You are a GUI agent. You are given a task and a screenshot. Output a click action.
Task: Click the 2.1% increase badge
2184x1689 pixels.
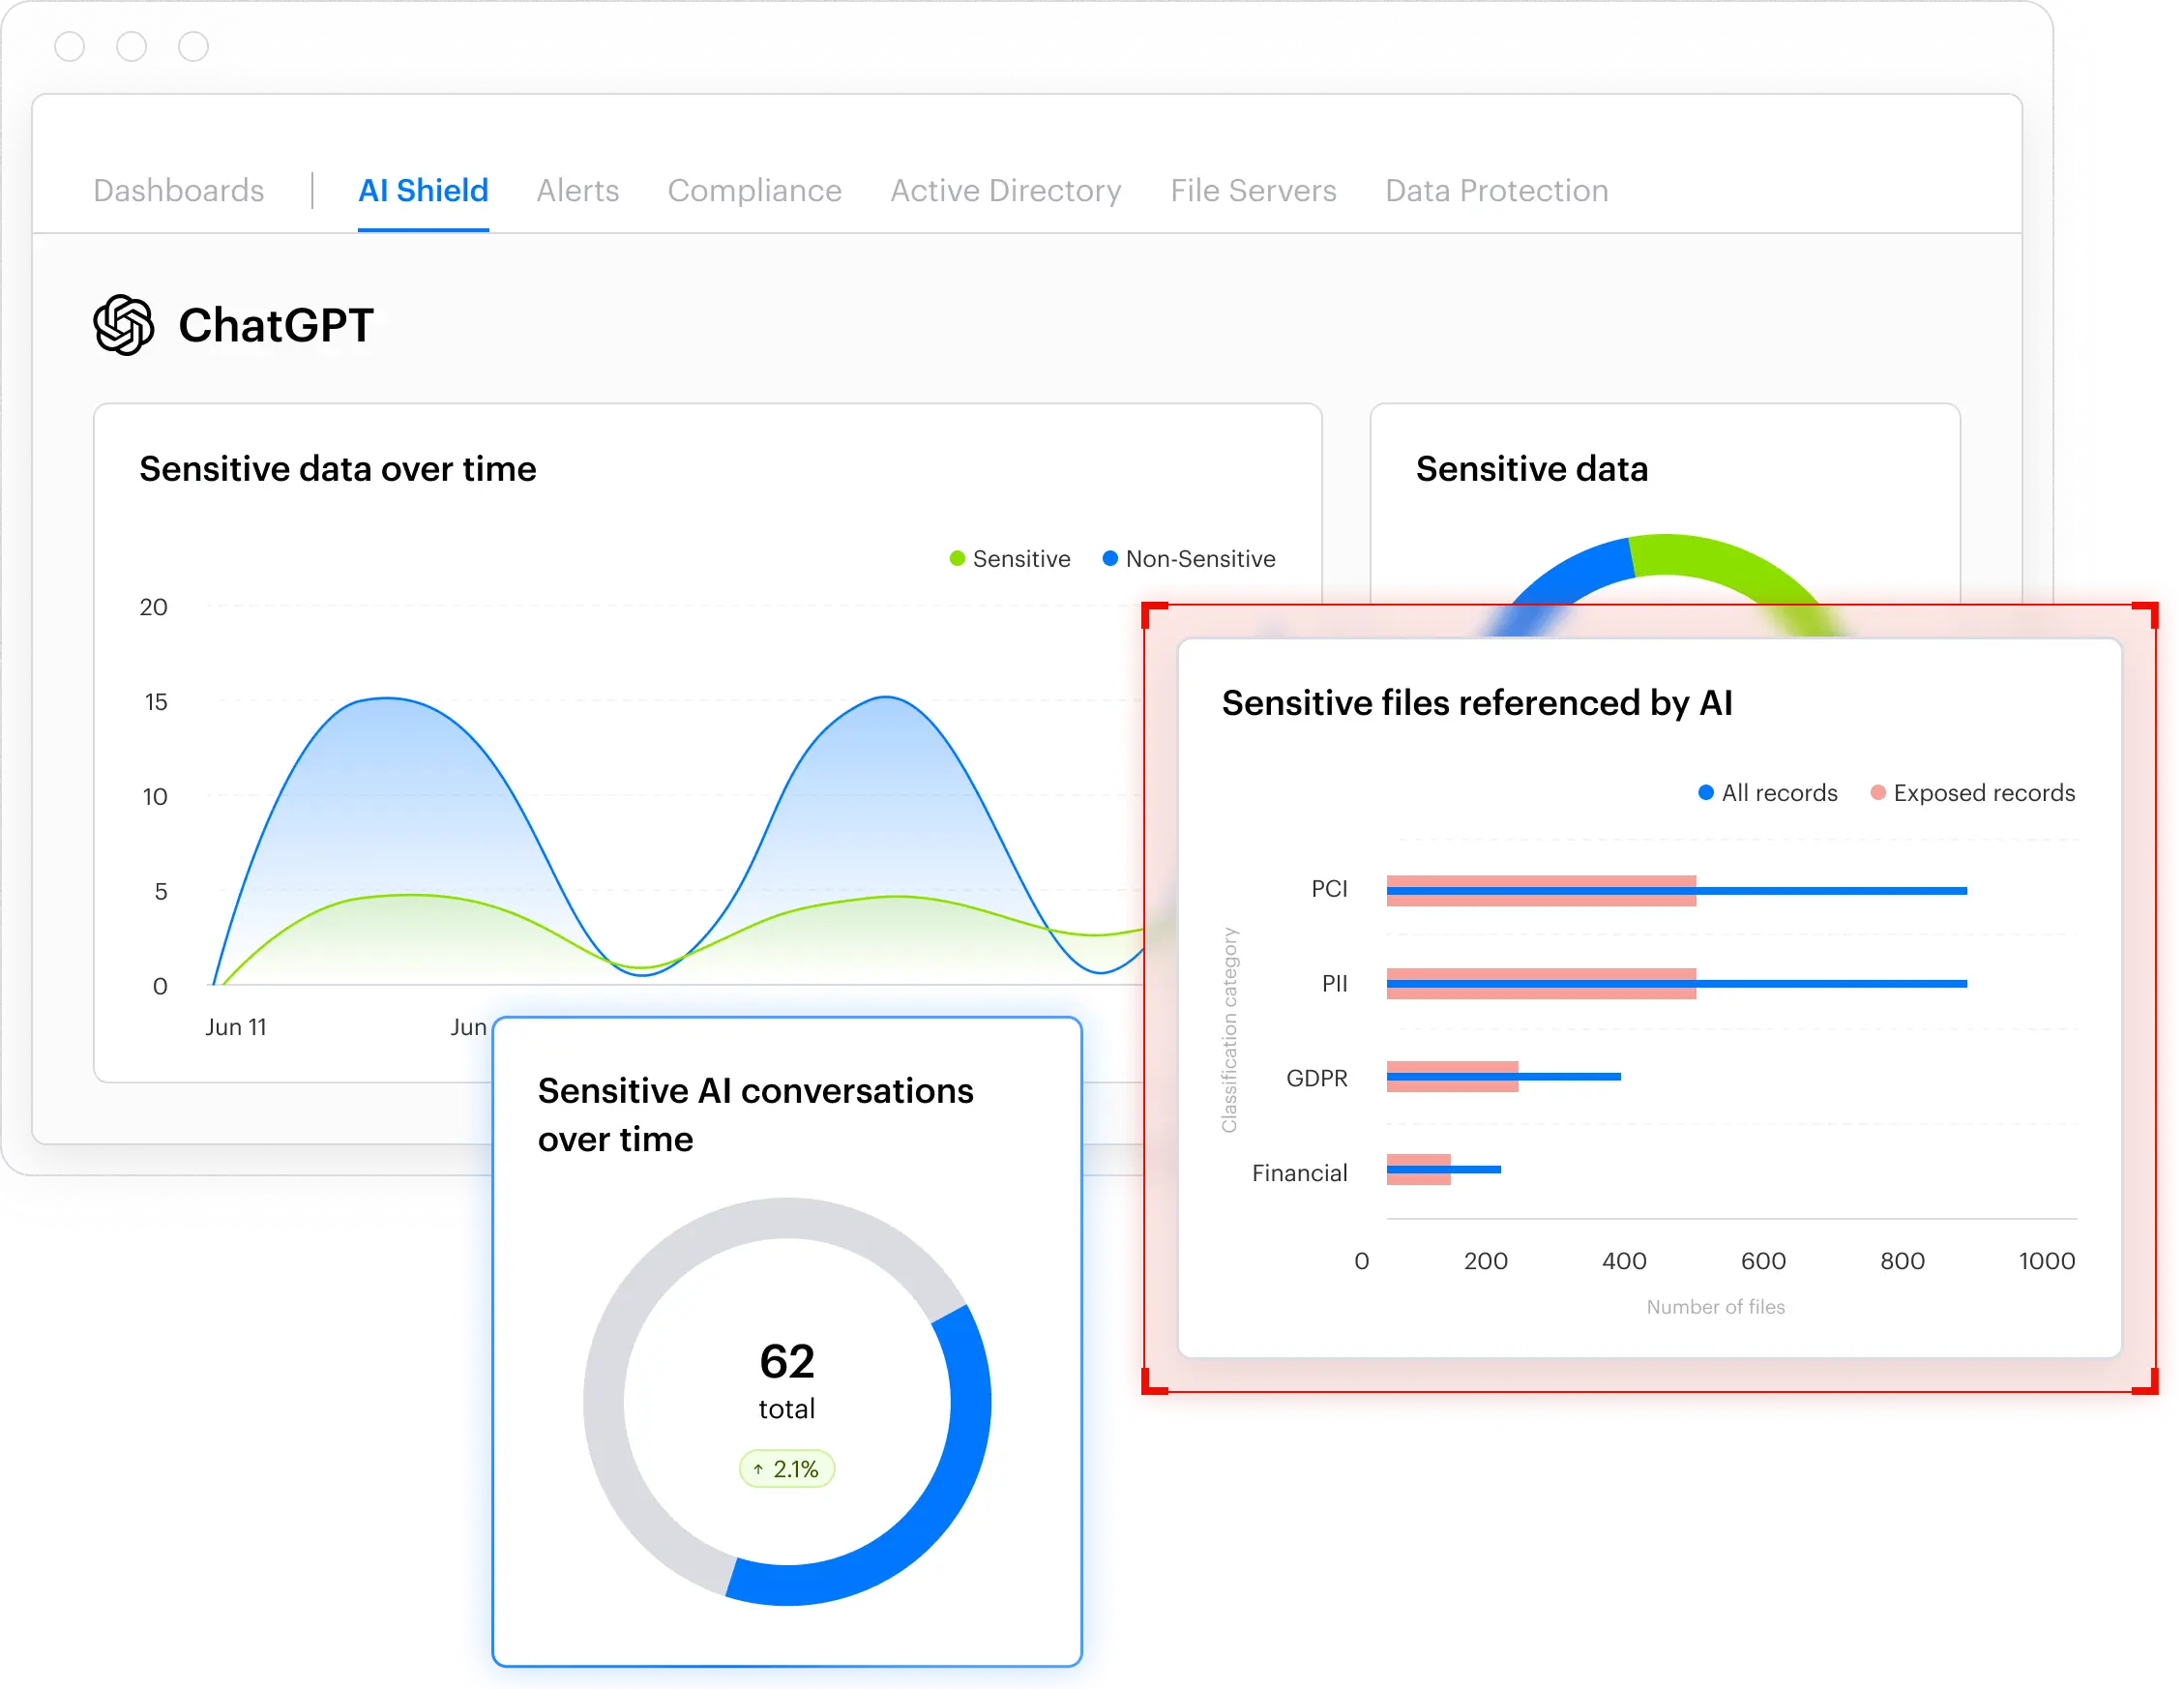(x=786, y=1469)
